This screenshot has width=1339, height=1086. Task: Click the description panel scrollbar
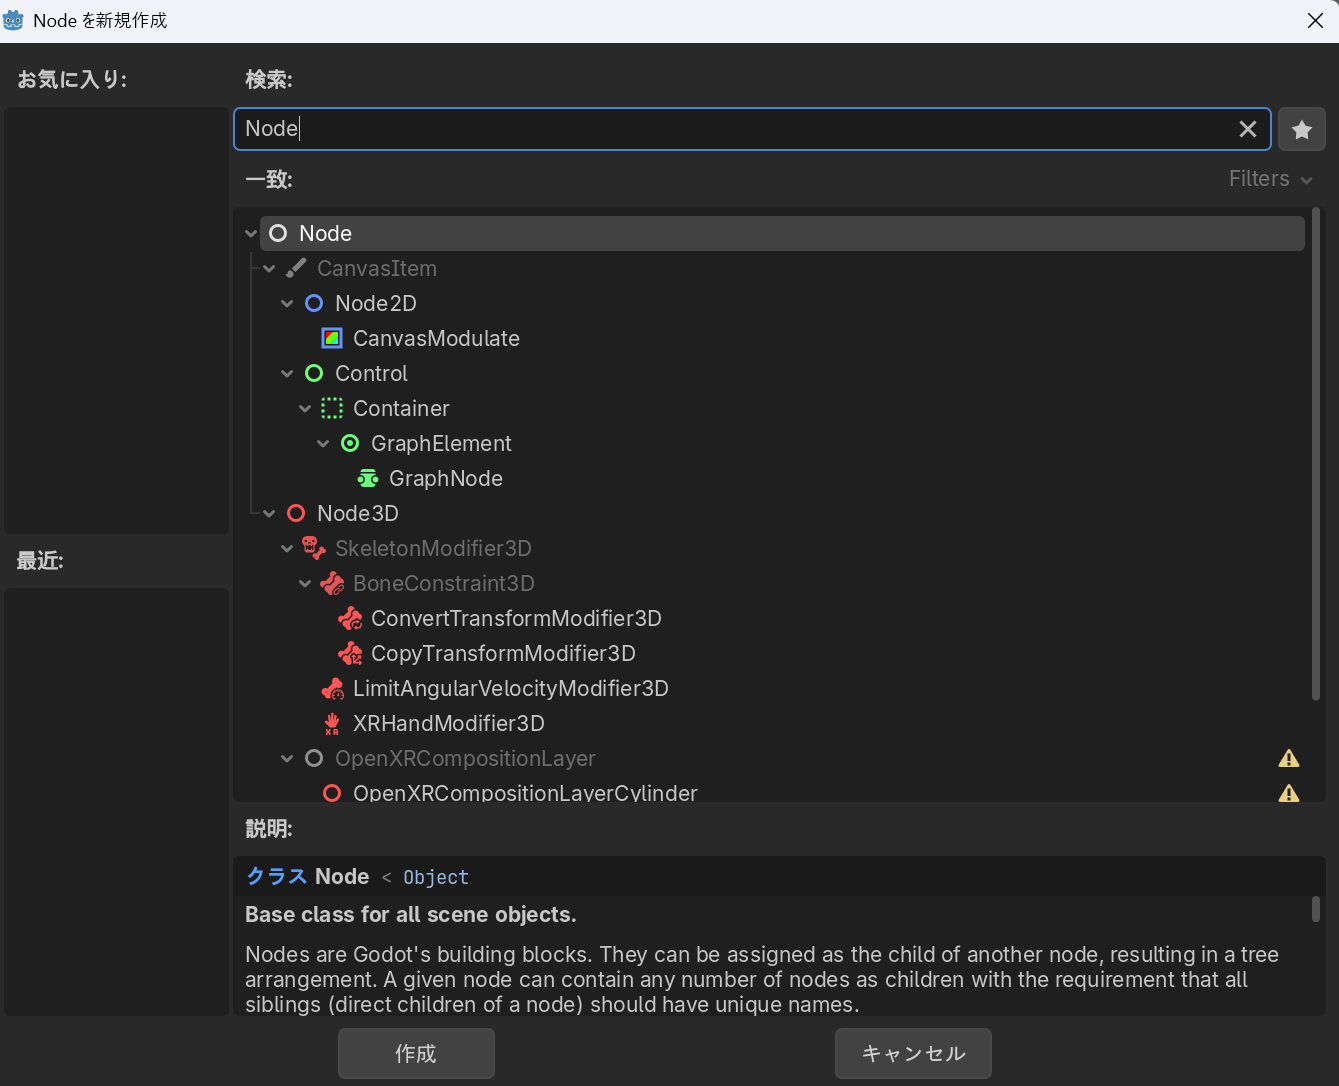(1316, 909)
